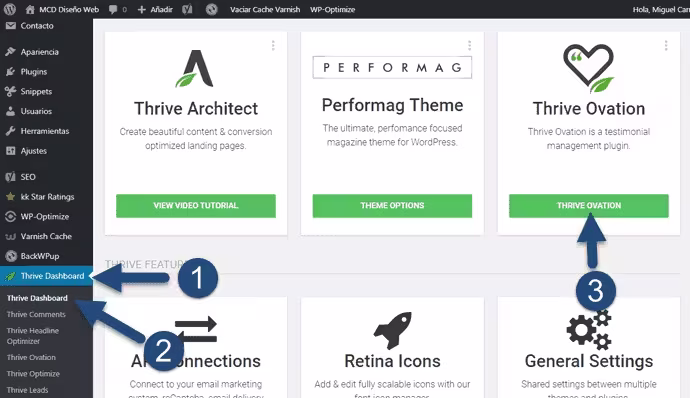Click the Thrive Architect heading

tap(196, 109)
